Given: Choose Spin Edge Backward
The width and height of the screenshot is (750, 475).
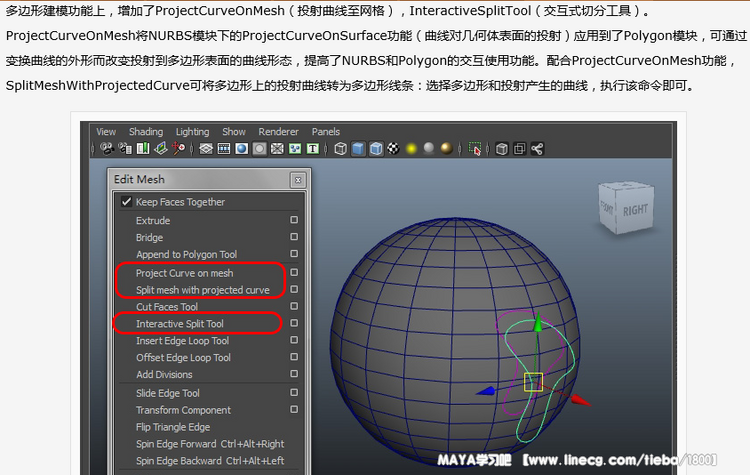Looking at the screenshot, I should 210,461.
